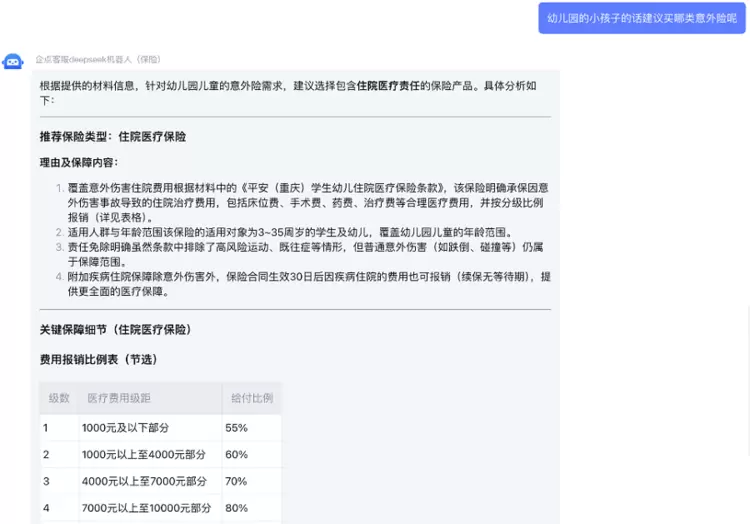Click the 给付比例 column header

(251, 398)
